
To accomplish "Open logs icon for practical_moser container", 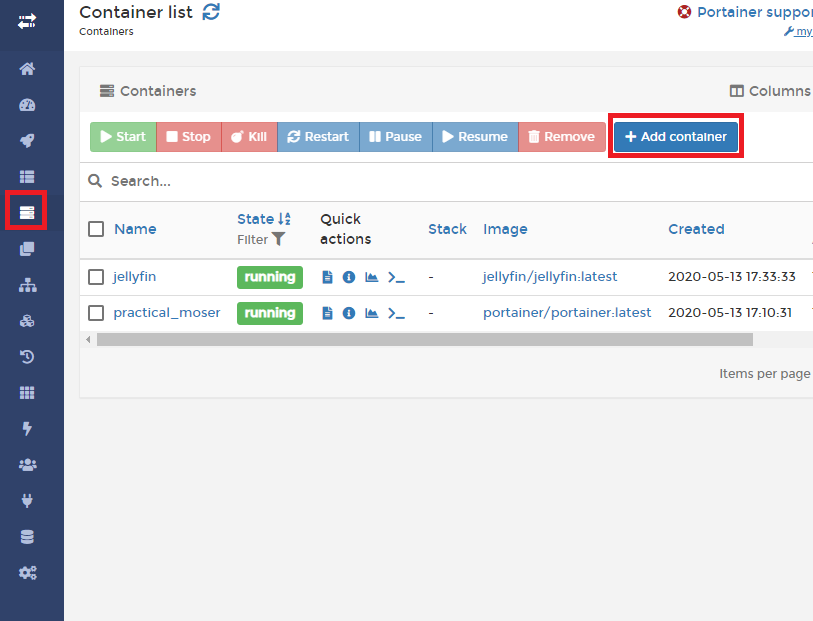I will 328,313.
